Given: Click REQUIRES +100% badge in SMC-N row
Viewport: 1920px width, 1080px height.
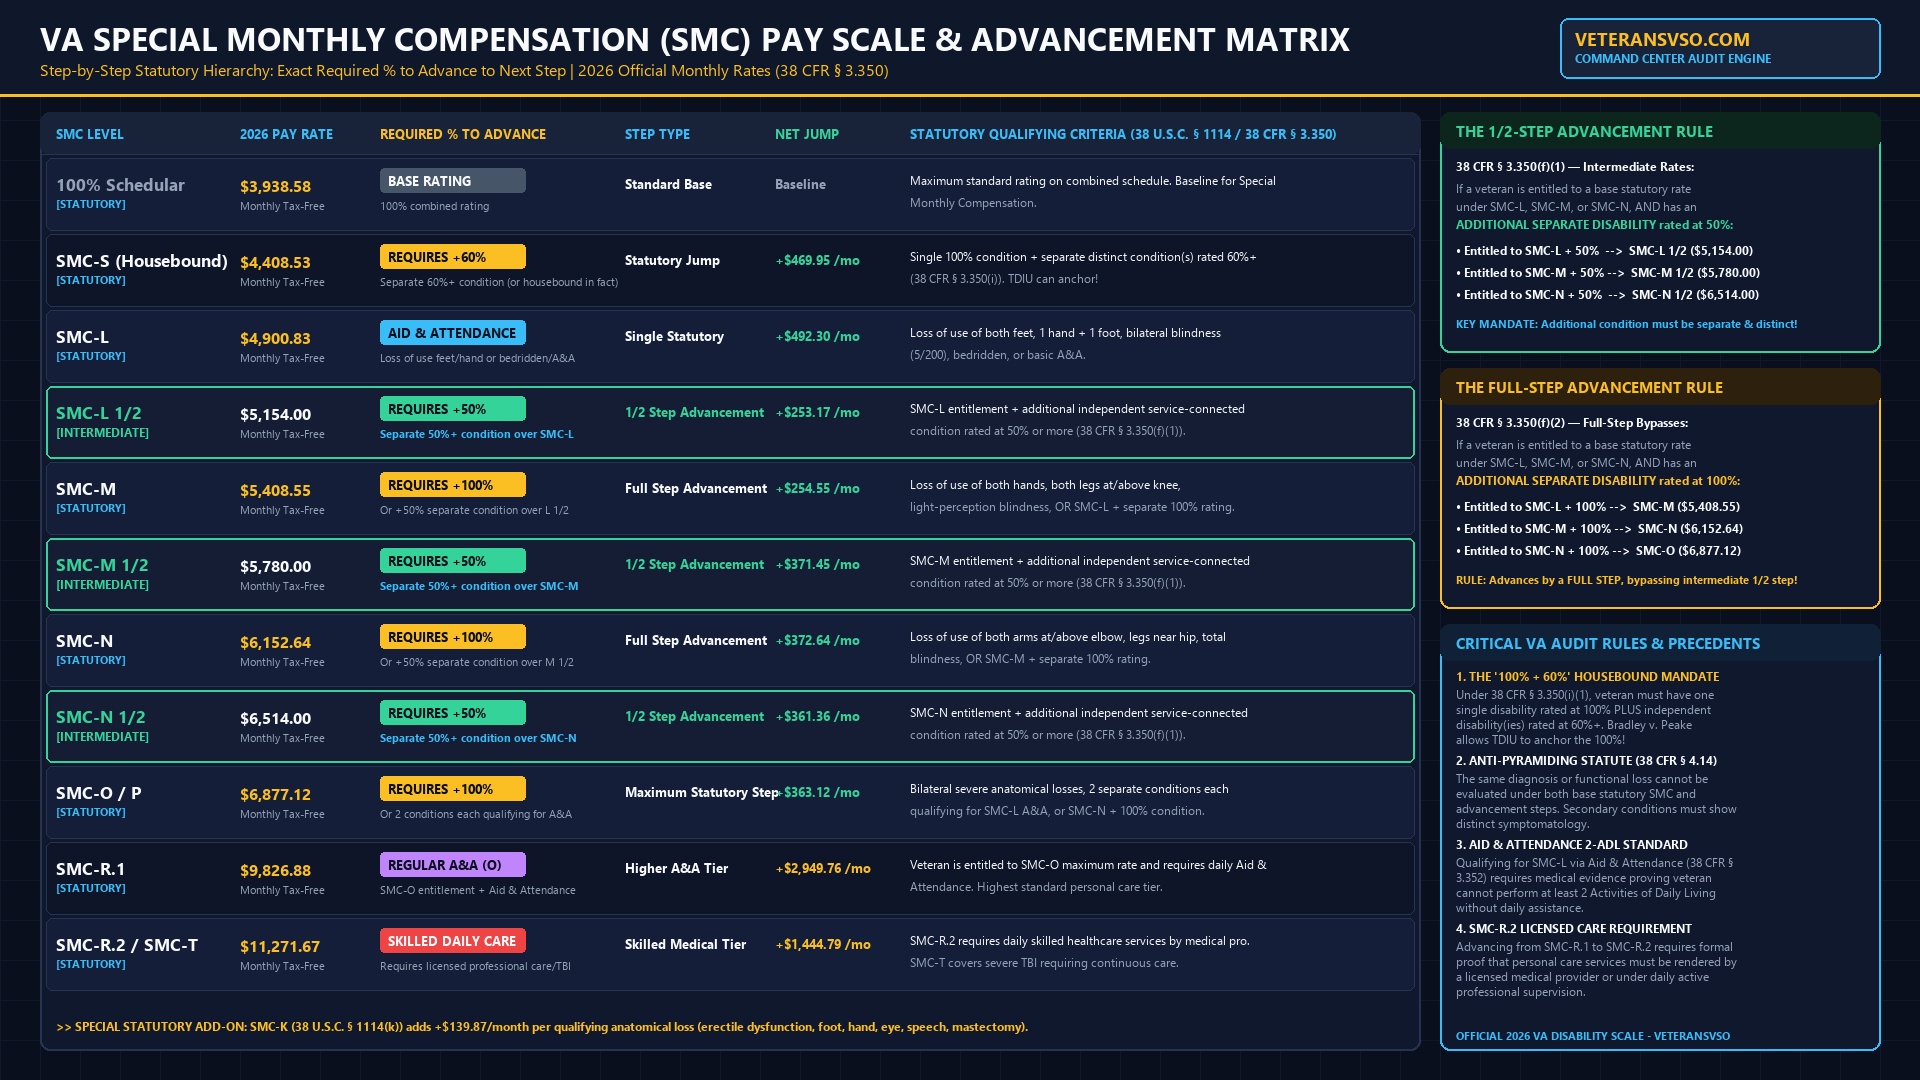Looking at the screenshot, I should point(452,637).
